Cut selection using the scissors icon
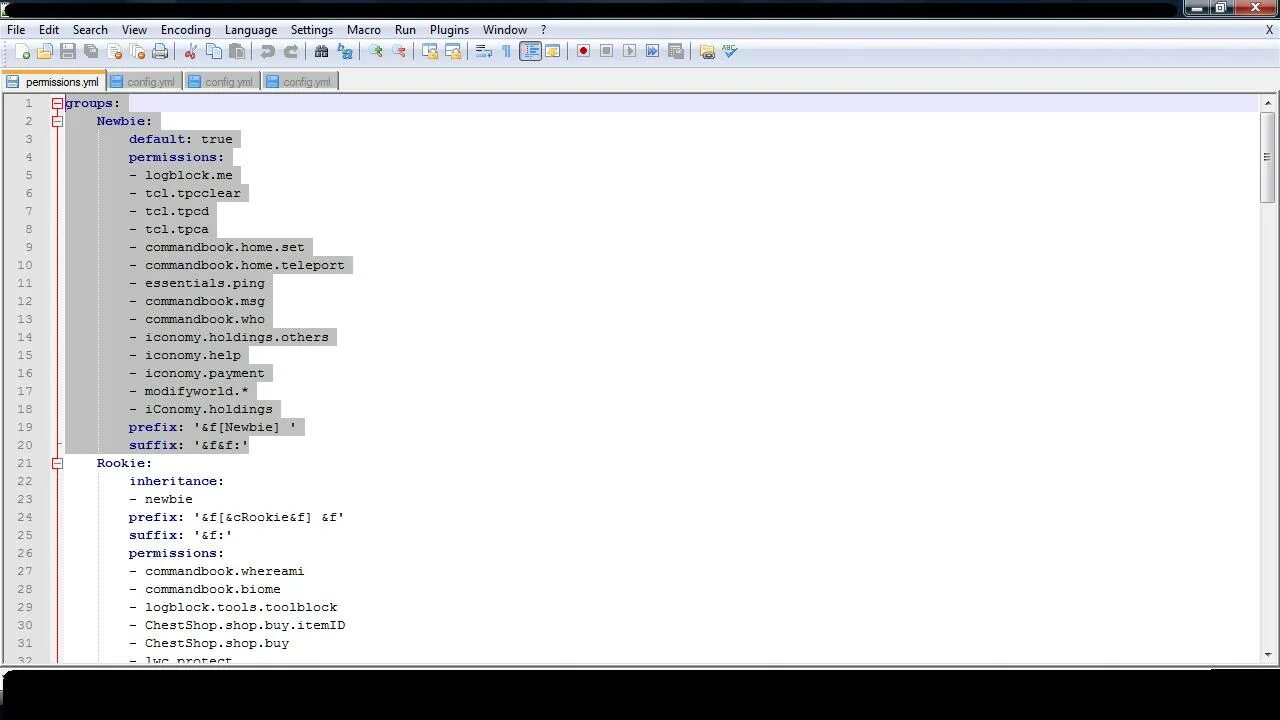 coord(191,51)
